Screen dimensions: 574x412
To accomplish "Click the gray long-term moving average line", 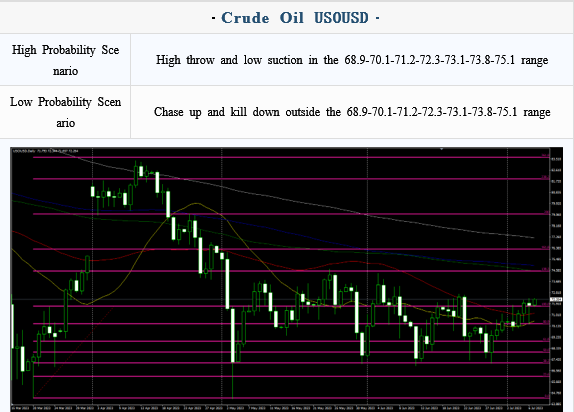I will pyautogui.click(x=293, y=200).
